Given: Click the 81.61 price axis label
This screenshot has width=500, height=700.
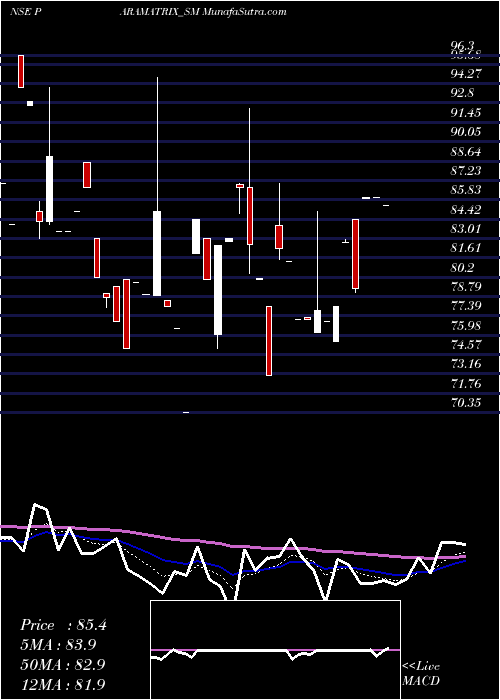Looking at the screenshot, I should (x=466, y=248).
